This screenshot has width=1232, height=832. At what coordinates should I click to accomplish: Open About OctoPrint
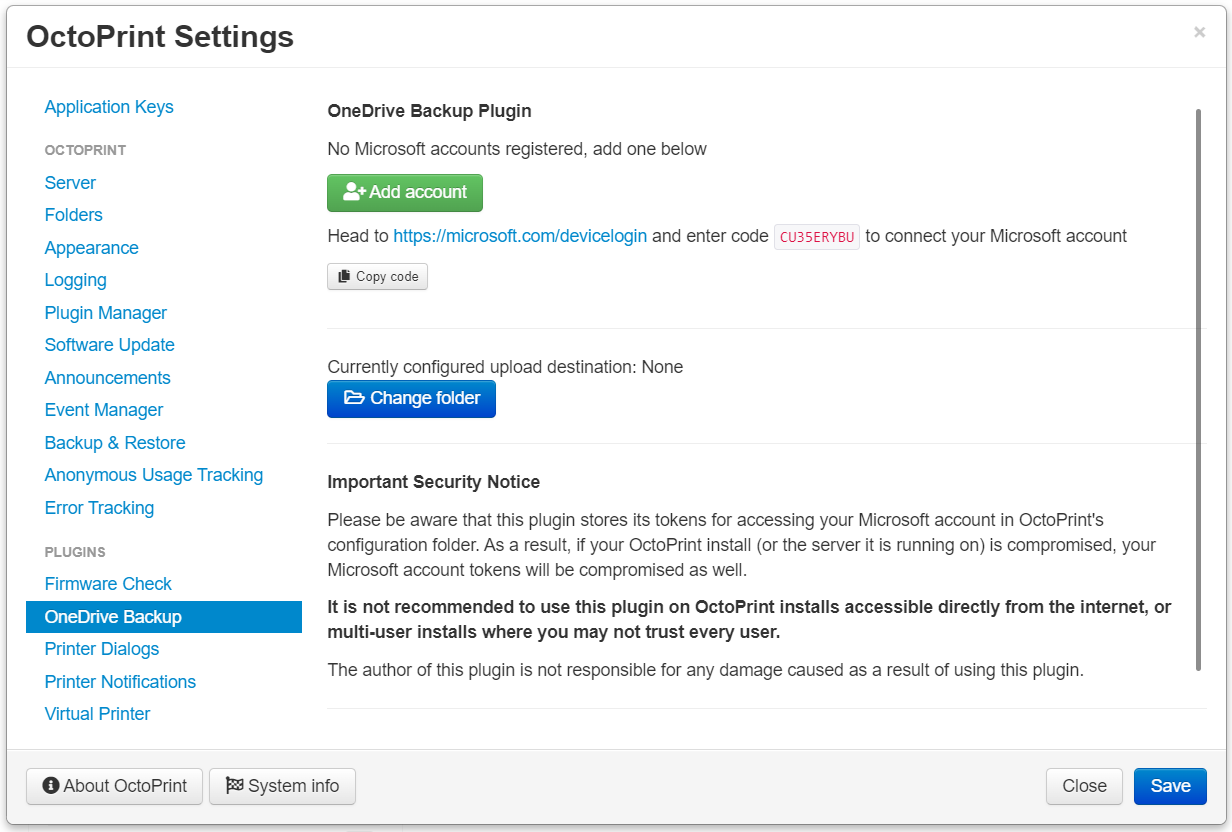click(114, 786)
